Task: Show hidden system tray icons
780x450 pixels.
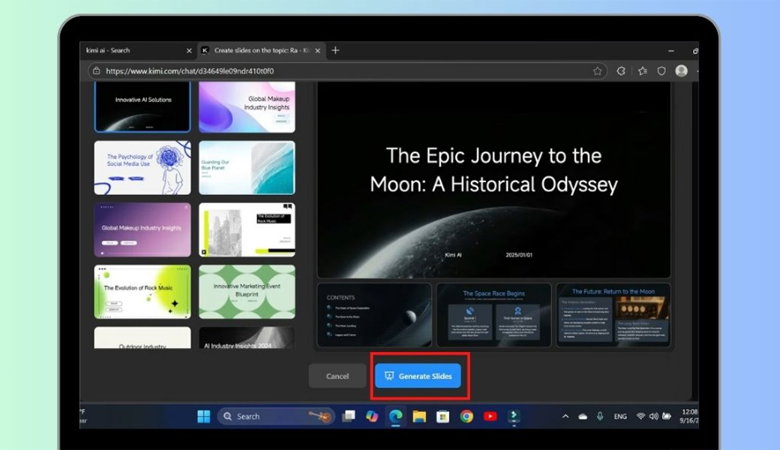Action: pyautogui.click(x=565, y=416)
